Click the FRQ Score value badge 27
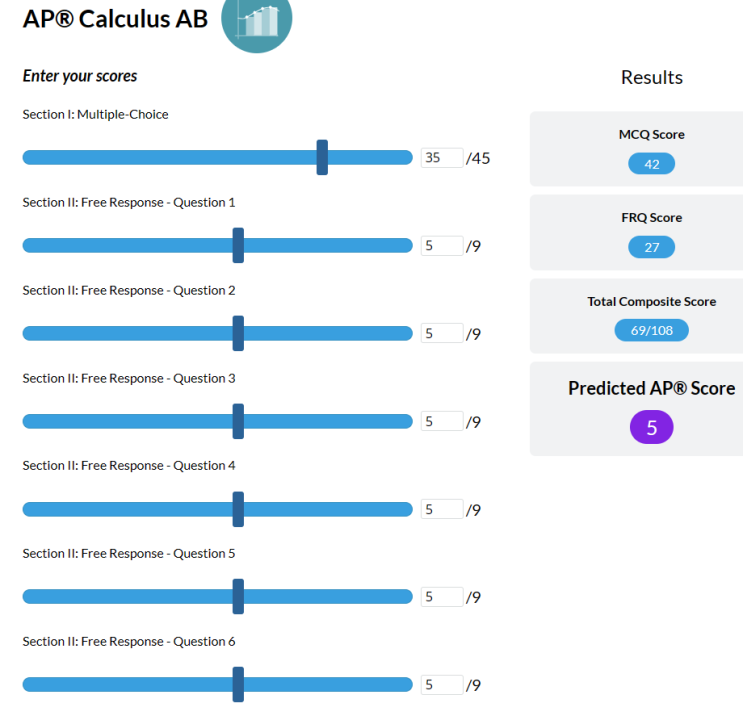Screen dimensions: 743x720 pyautogui.click(x=651, y=247)
